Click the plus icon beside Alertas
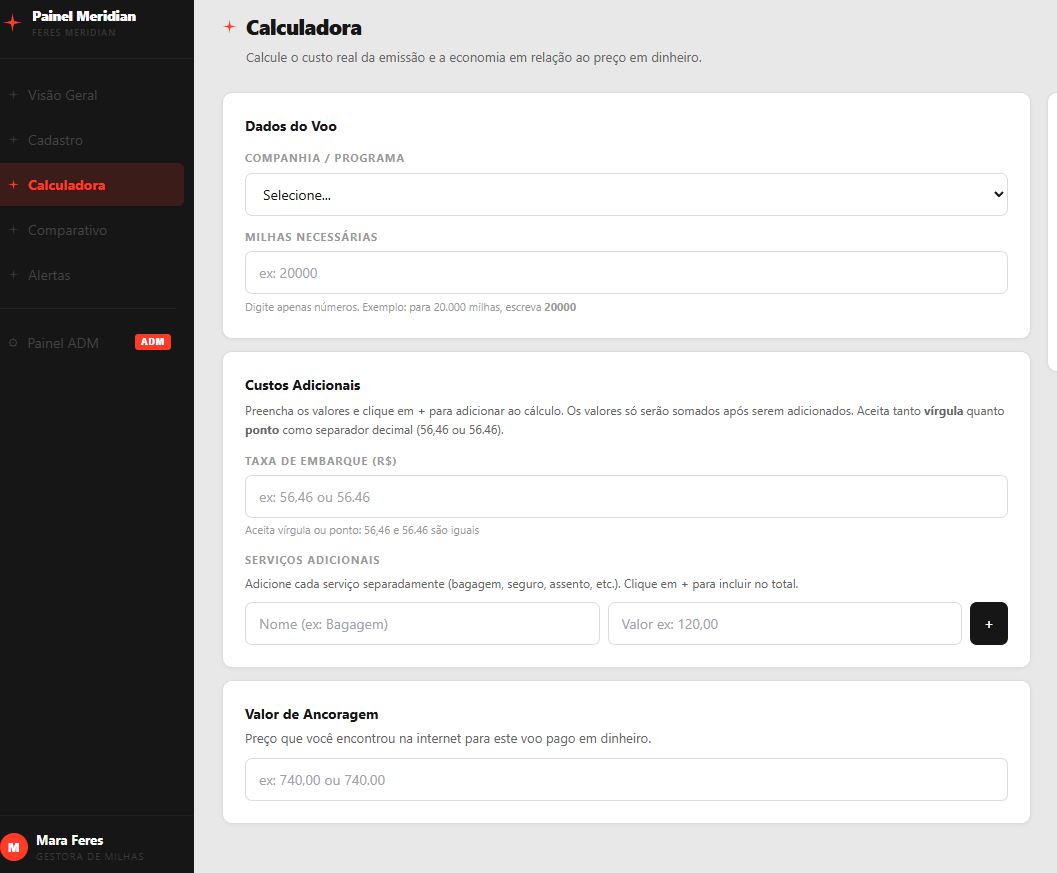The height and width of the screenshot is (873, 1057). click(x=13, y=275)
